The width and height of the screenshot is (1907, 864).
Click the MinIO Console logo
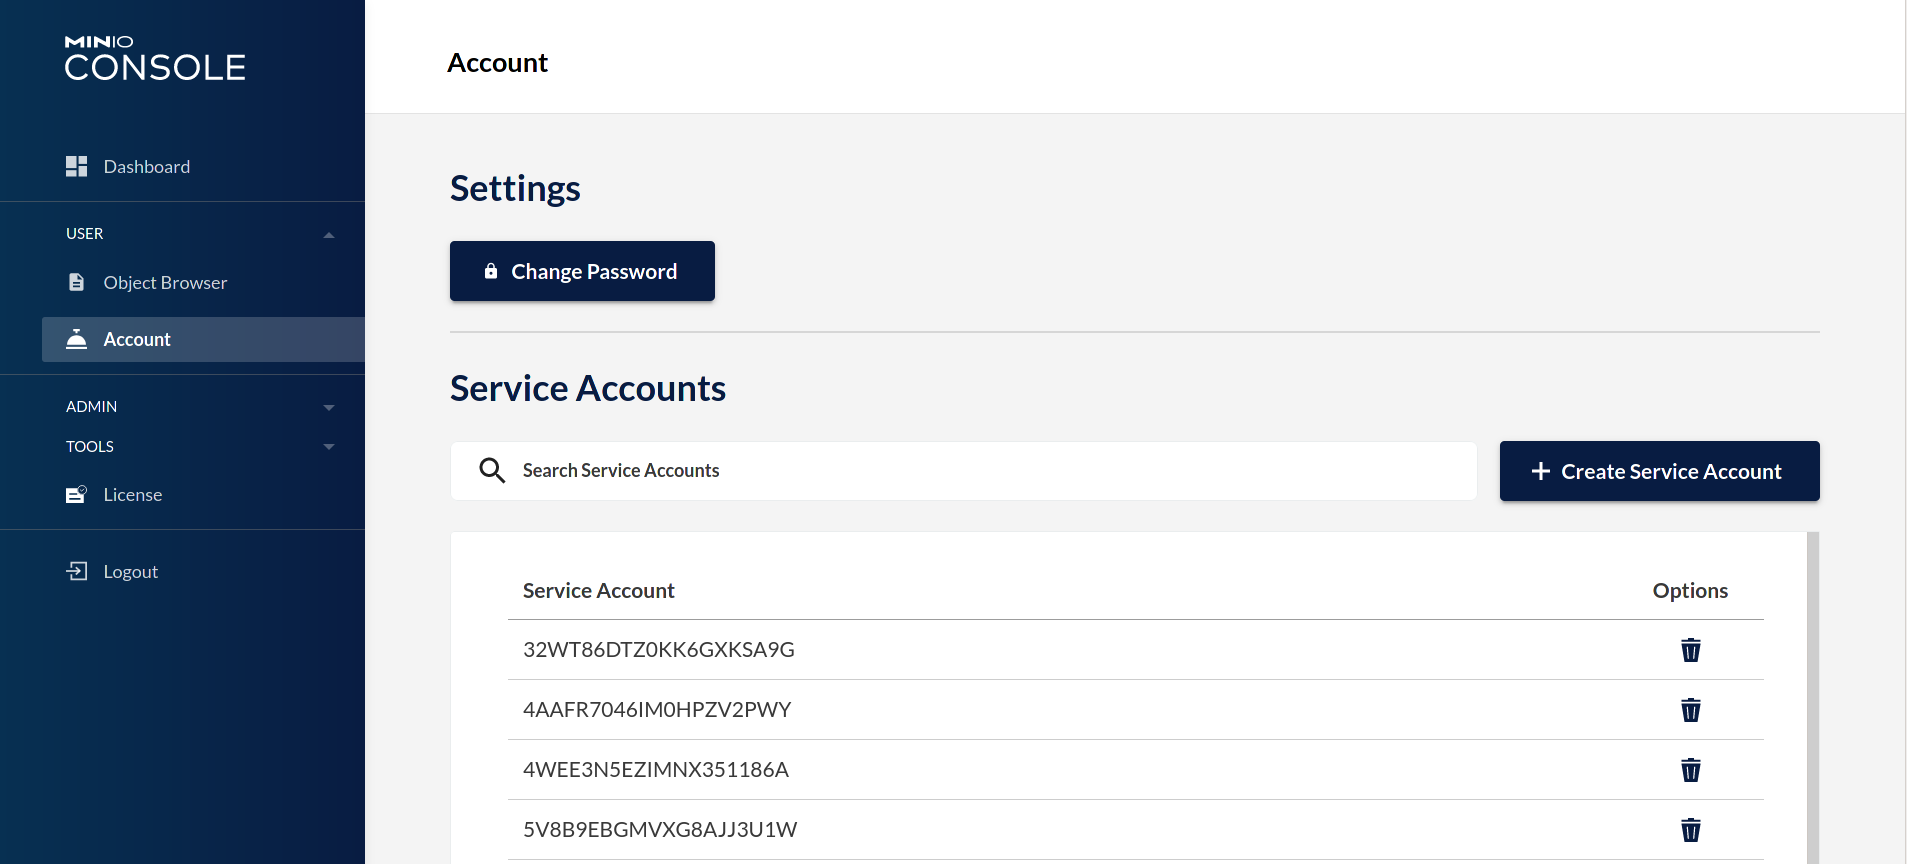tap(155, 58)
